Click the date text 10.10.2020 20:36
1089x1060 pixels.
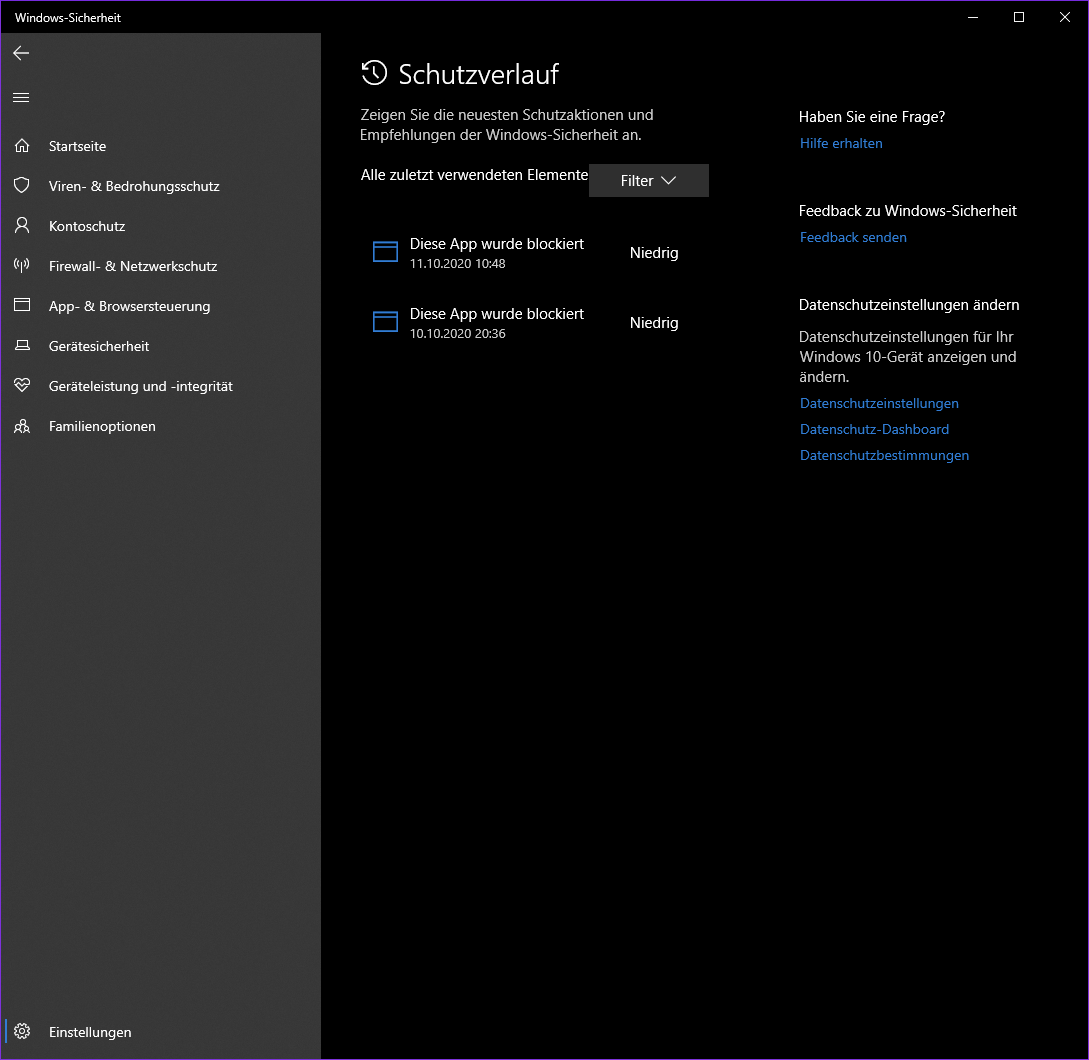[x=458, y=334]
